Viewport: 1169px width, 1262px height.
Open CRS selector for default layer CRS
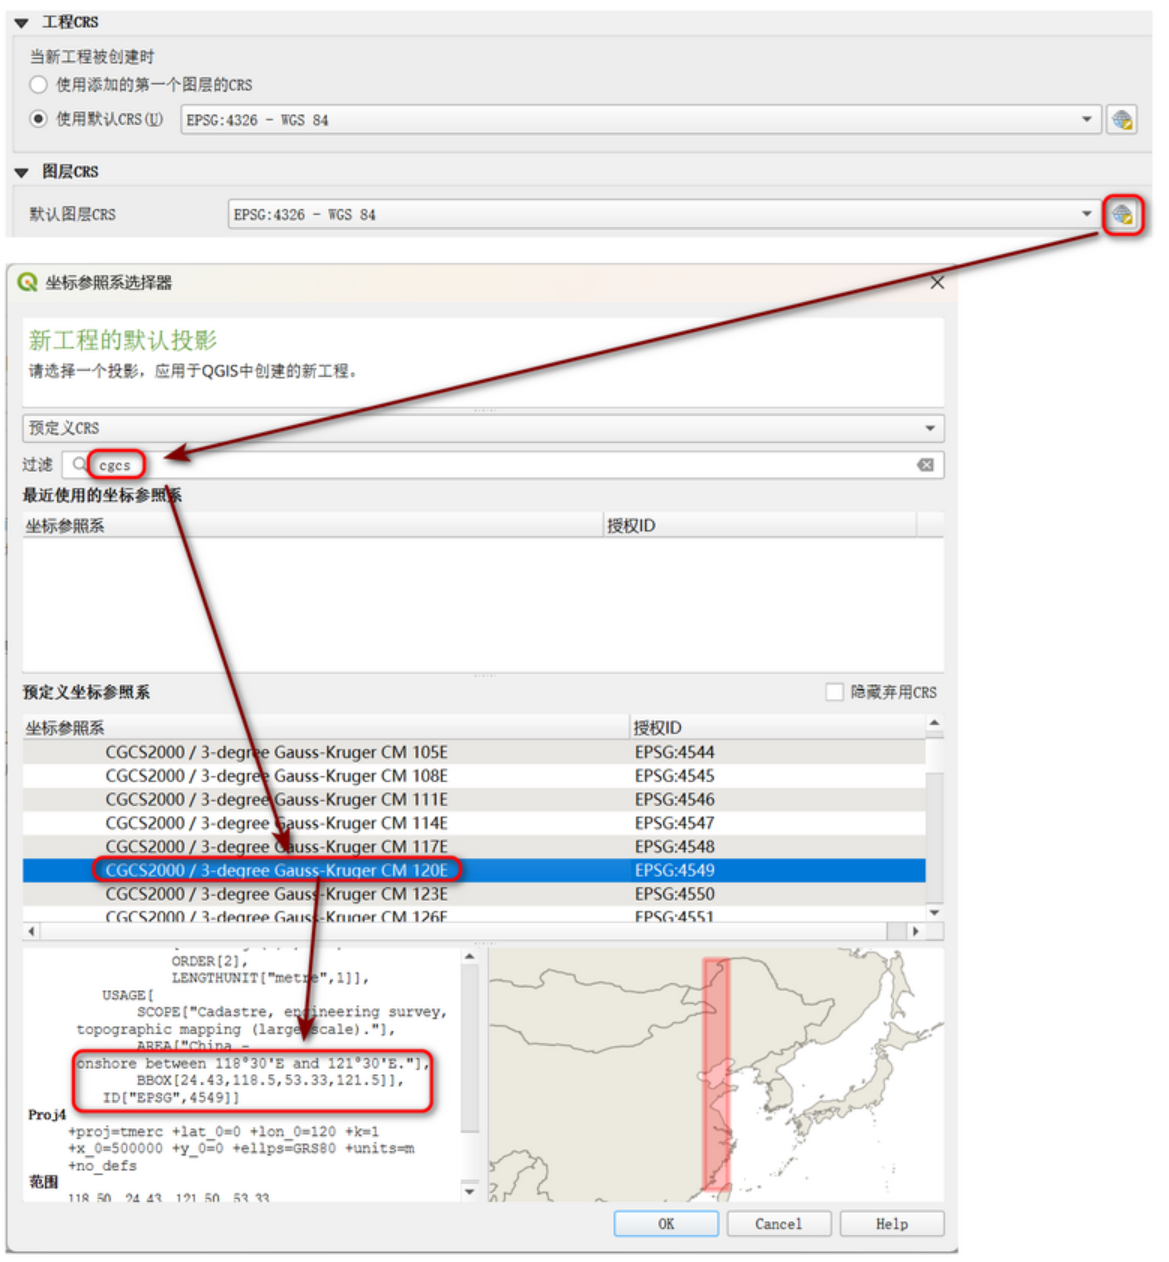(1122, 215)
